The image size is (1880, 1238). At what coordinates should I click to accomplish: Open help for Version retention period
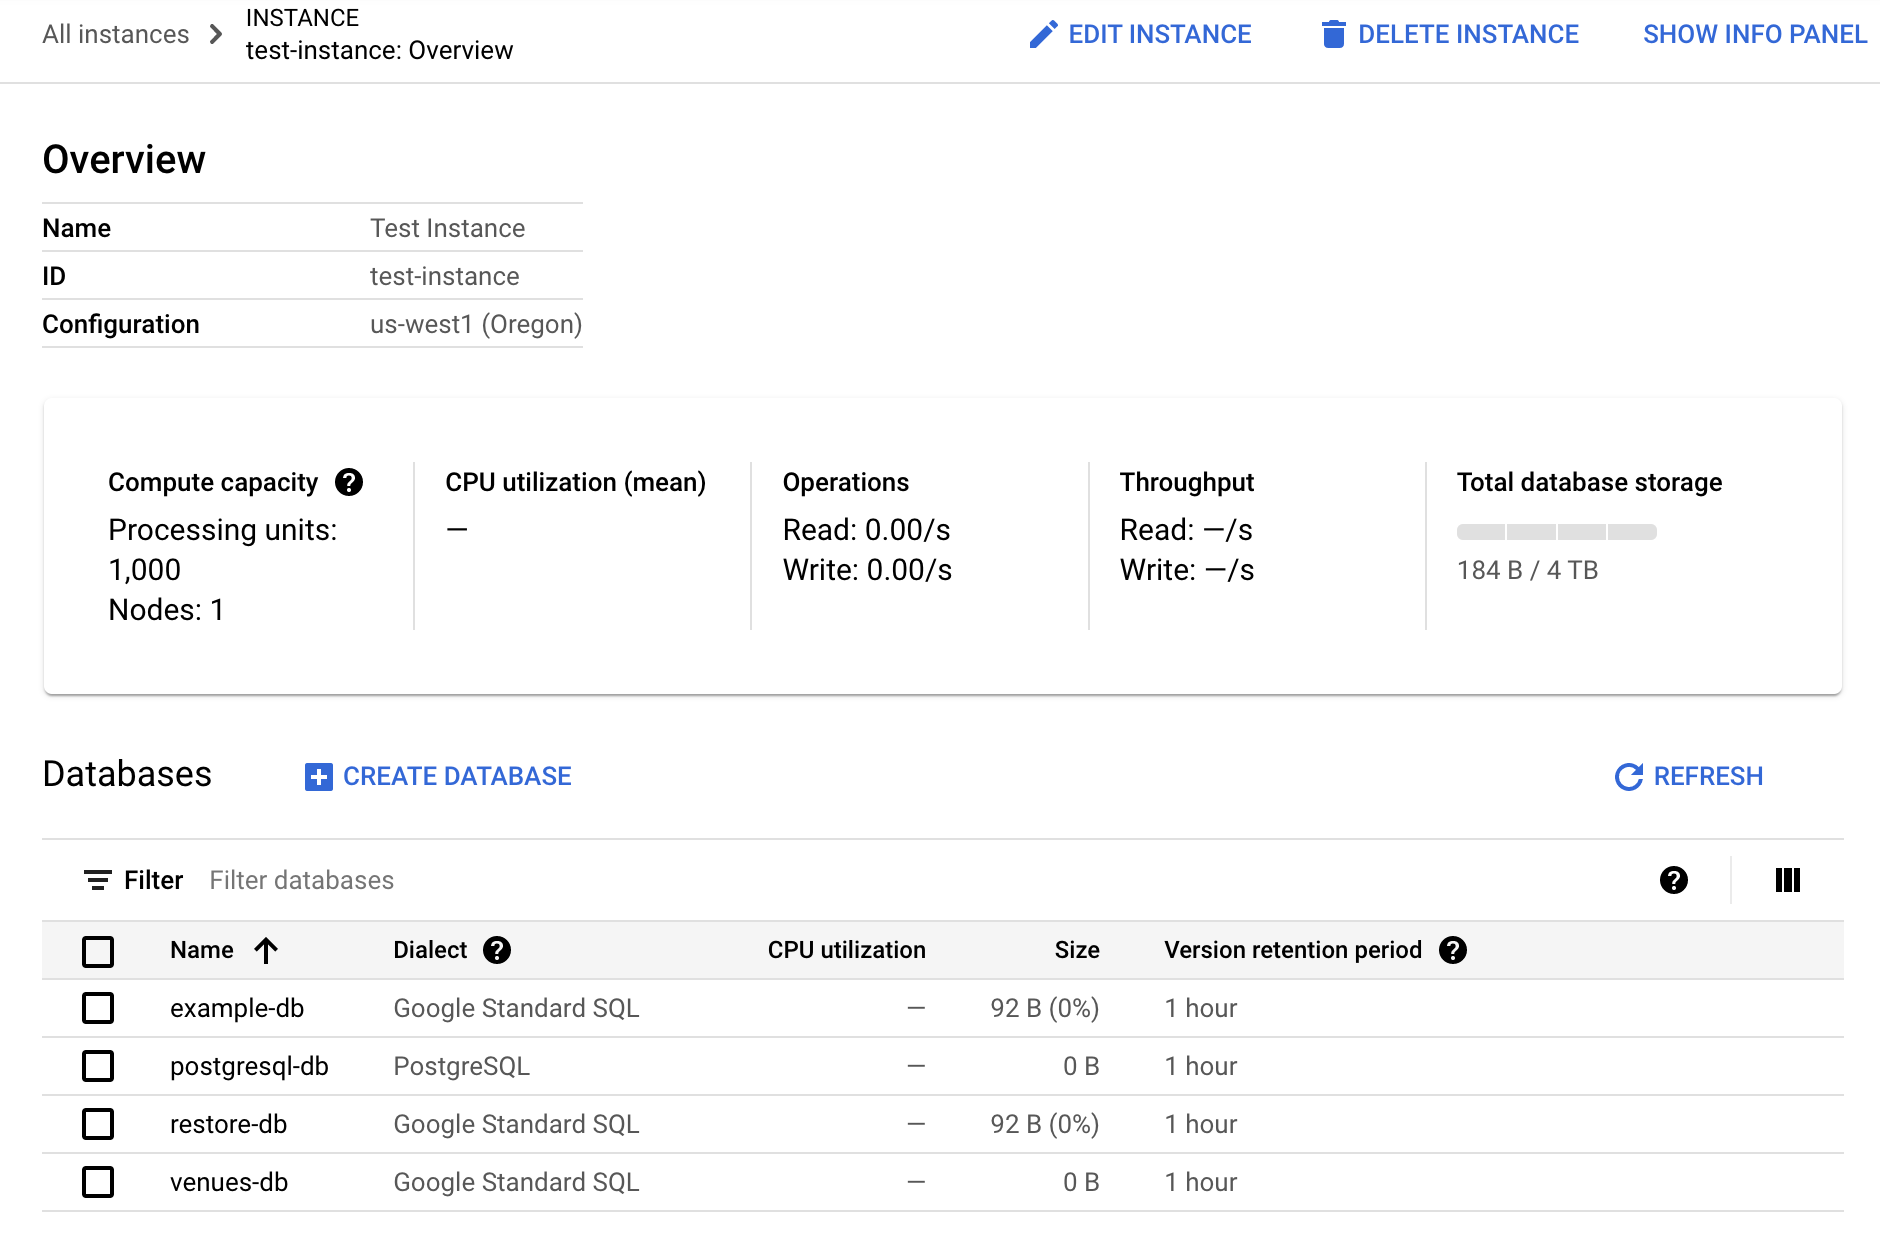[x=1455, y=950]
